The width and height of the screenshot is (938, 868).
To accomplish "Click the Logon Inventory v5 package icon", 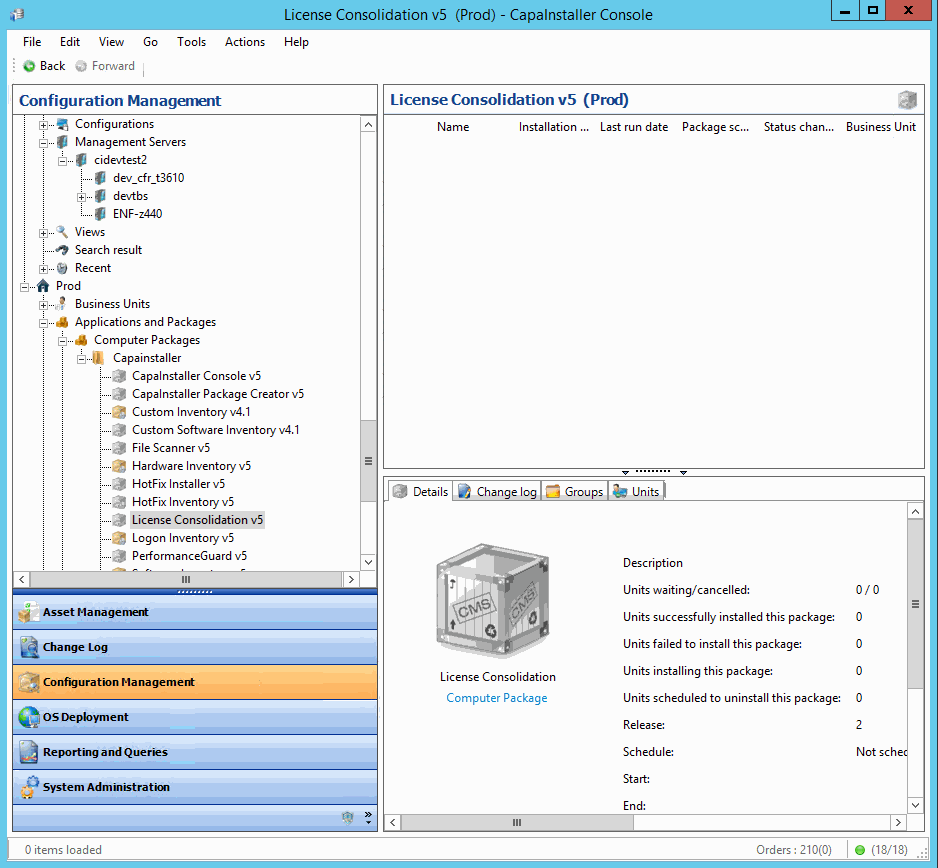I will click(120, 538).
